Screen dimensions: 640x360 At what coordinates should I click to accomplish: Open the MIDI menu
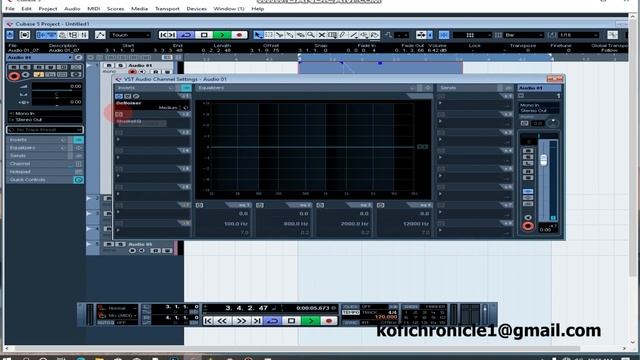pos(94,9)
